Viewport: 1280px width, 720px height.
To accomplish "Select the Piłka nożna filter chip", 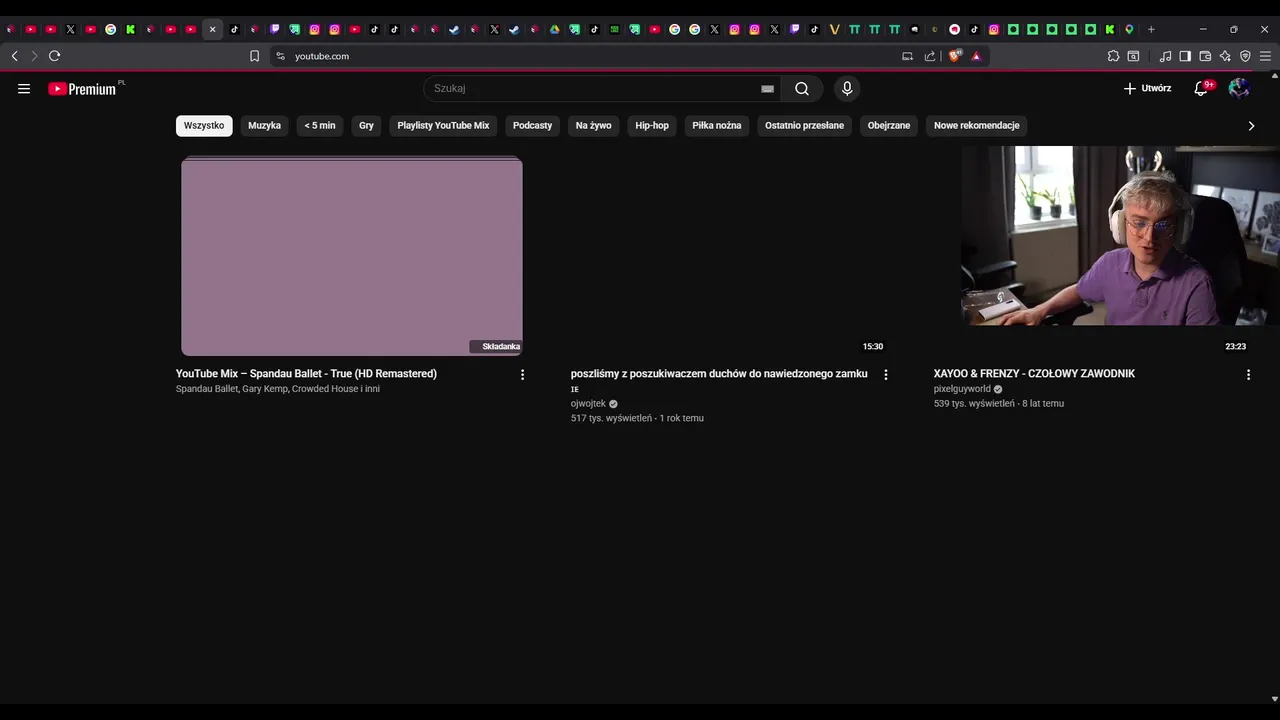I will (x=717, y=125).
